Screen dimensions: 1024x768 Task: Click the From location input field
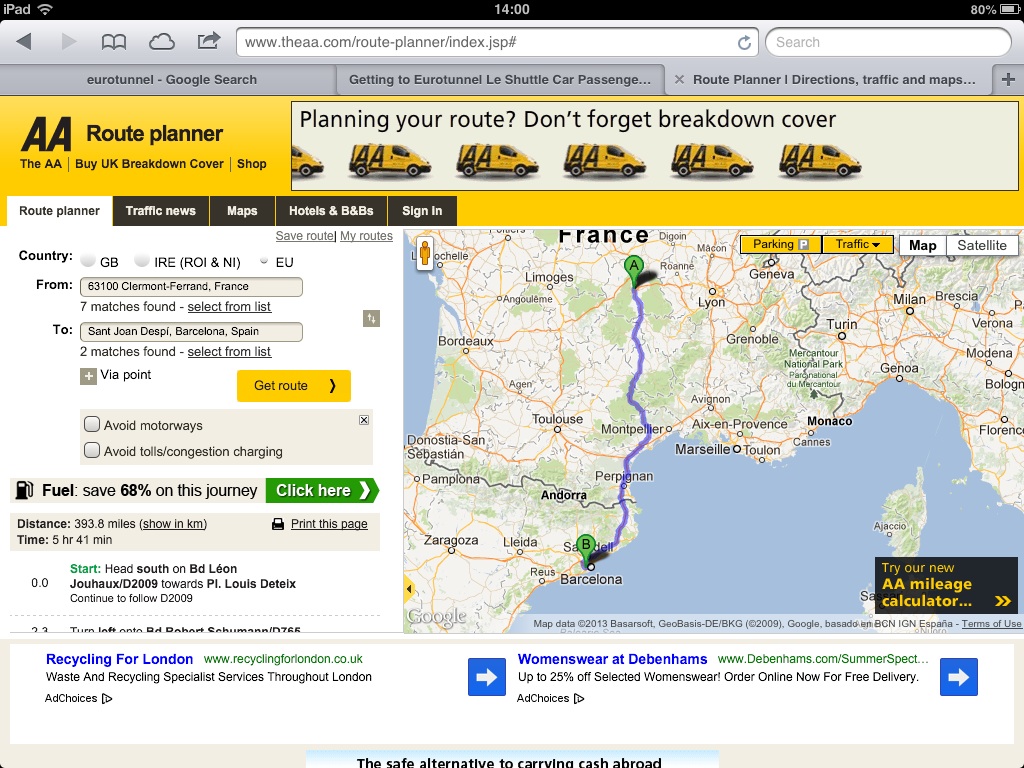coord(191,286)
